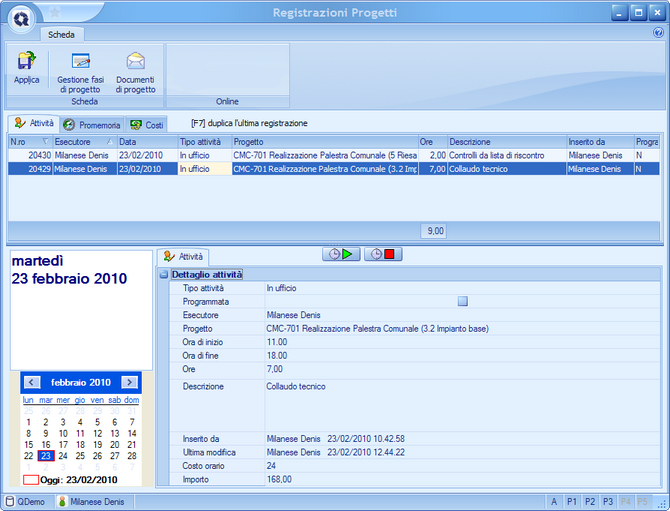Click 'Controlli da lista di riscontro' cell

(x=507, y=156)
